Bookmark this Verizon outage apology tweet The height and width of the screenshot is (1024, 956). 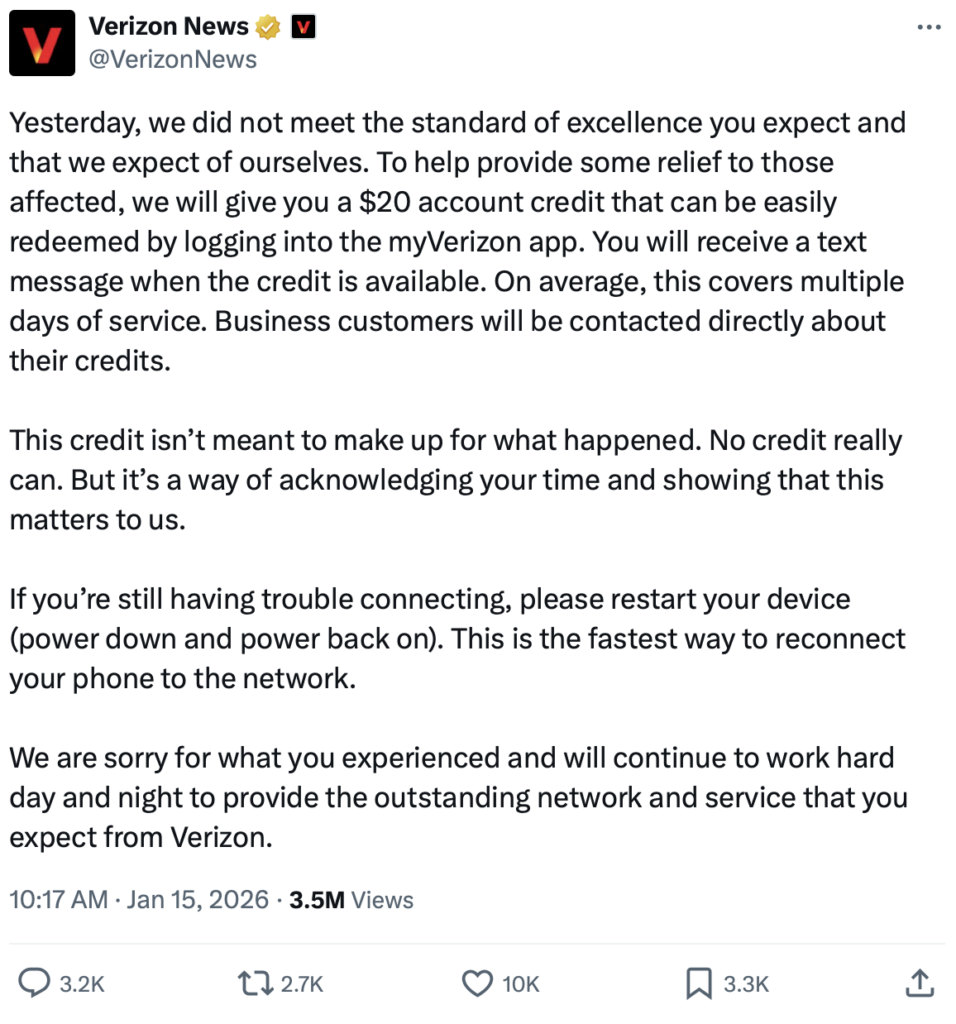699,983
